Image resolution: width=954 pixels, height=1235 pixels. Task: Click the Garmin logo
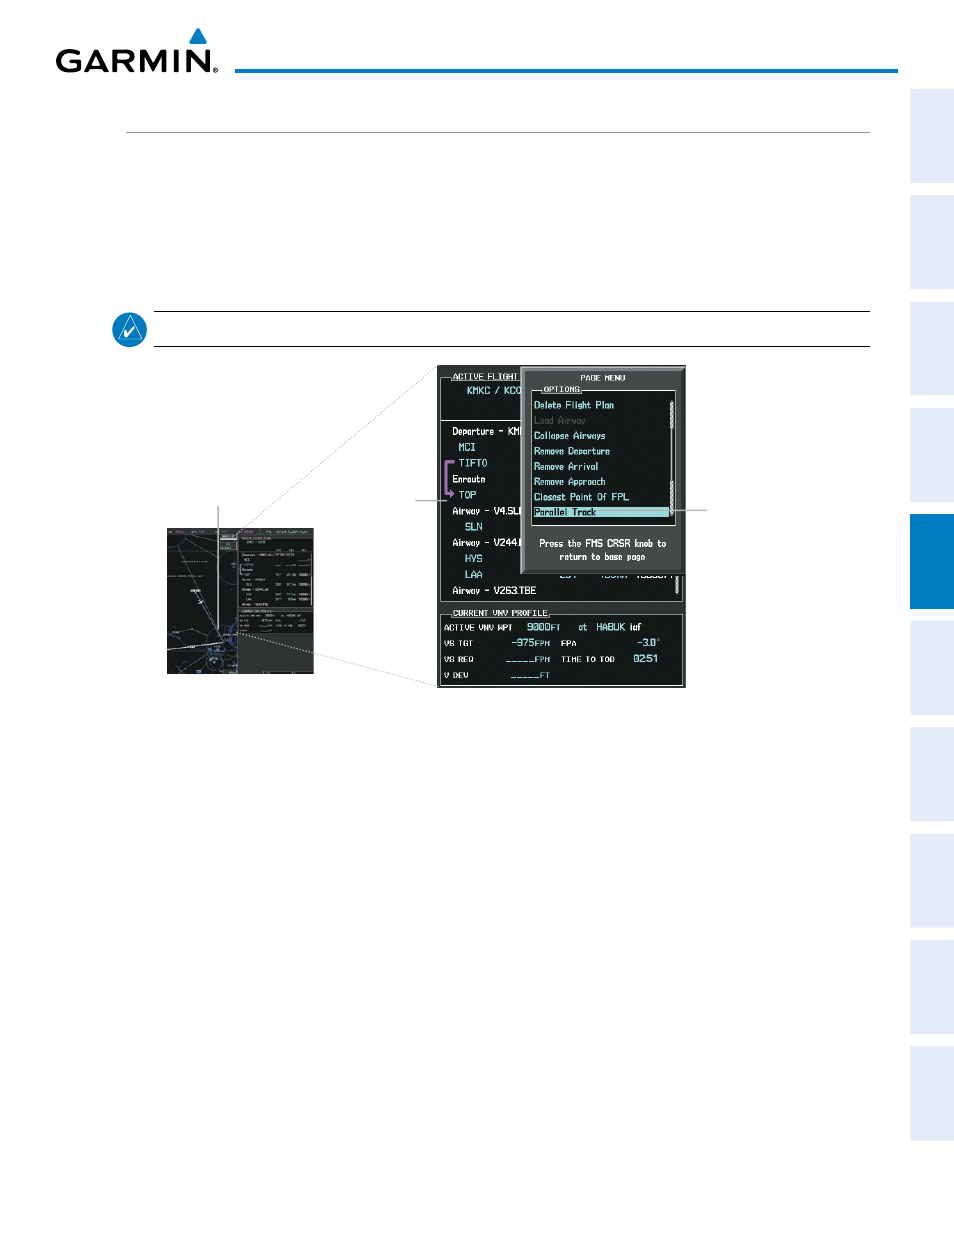(136, 52)
